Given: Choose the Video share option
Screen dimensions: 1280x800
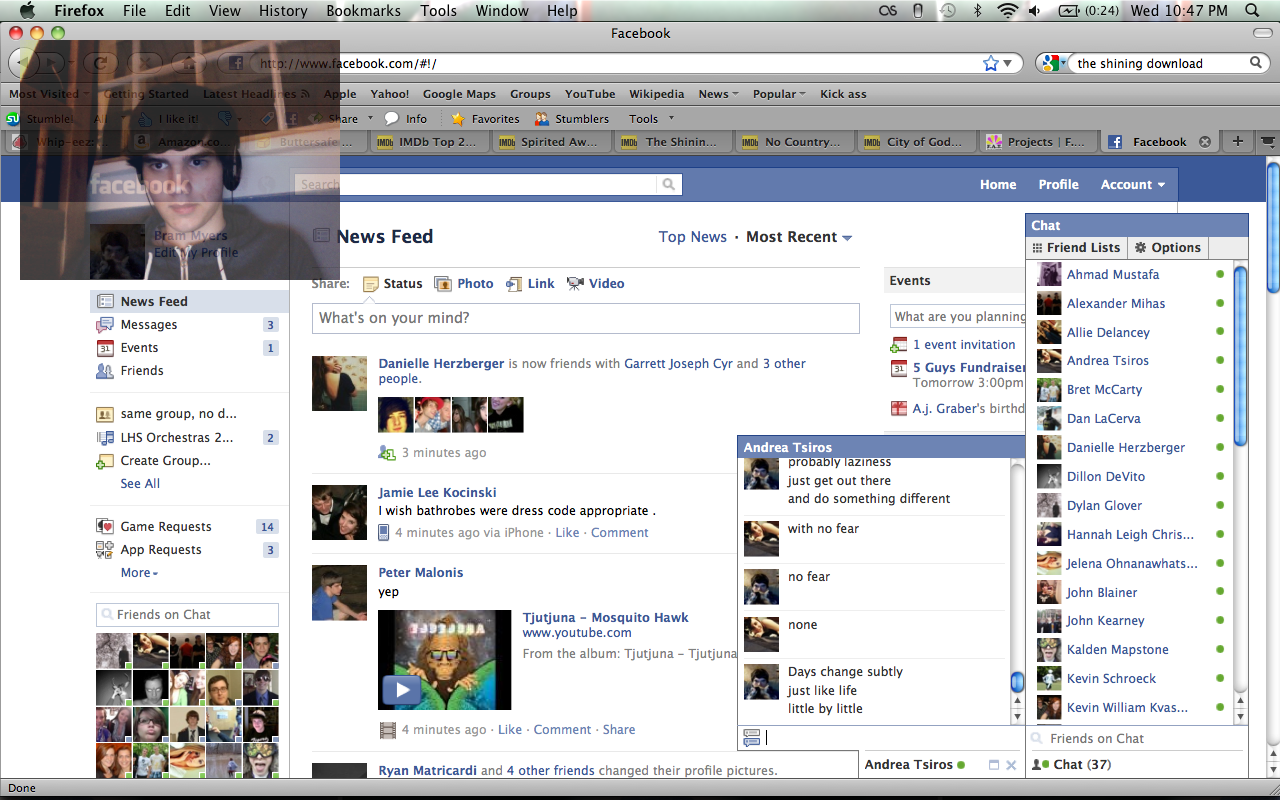Looking at the screenshot, I should pos(595,284).
